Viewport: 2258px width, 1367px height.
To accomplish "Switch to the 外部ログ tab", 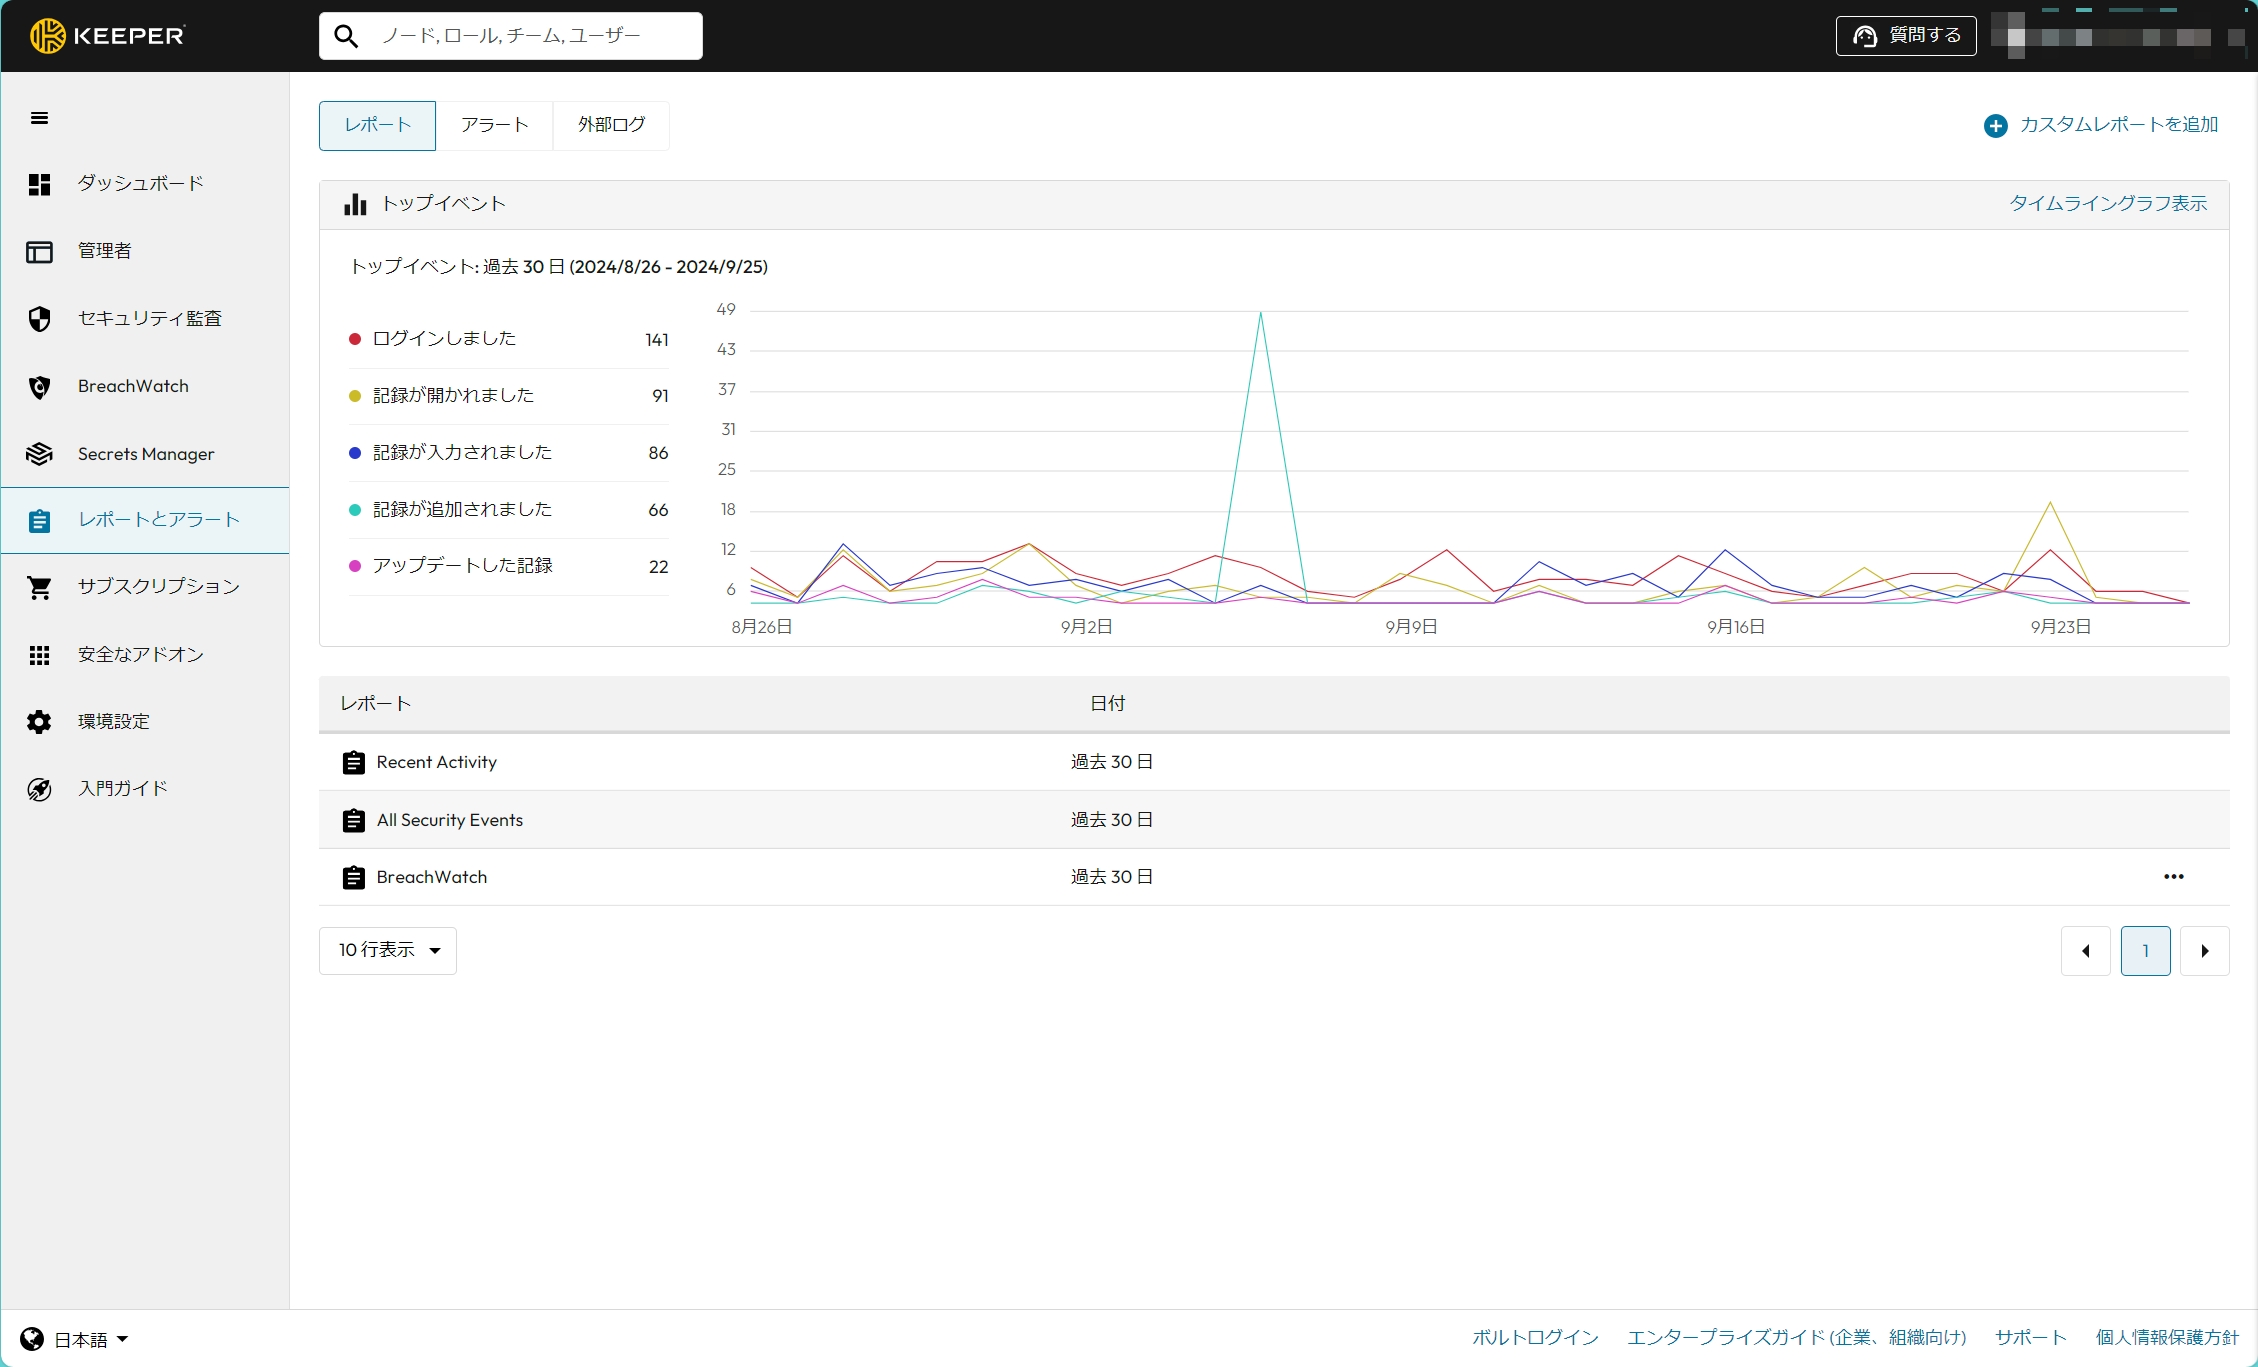I will coord(611,125).
